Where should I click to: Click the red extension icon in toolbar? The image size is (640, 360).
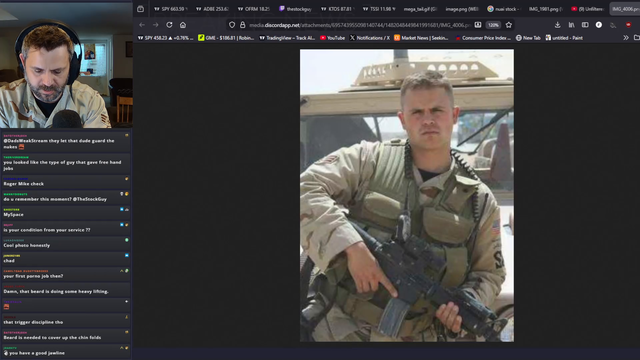coord(628,25)
